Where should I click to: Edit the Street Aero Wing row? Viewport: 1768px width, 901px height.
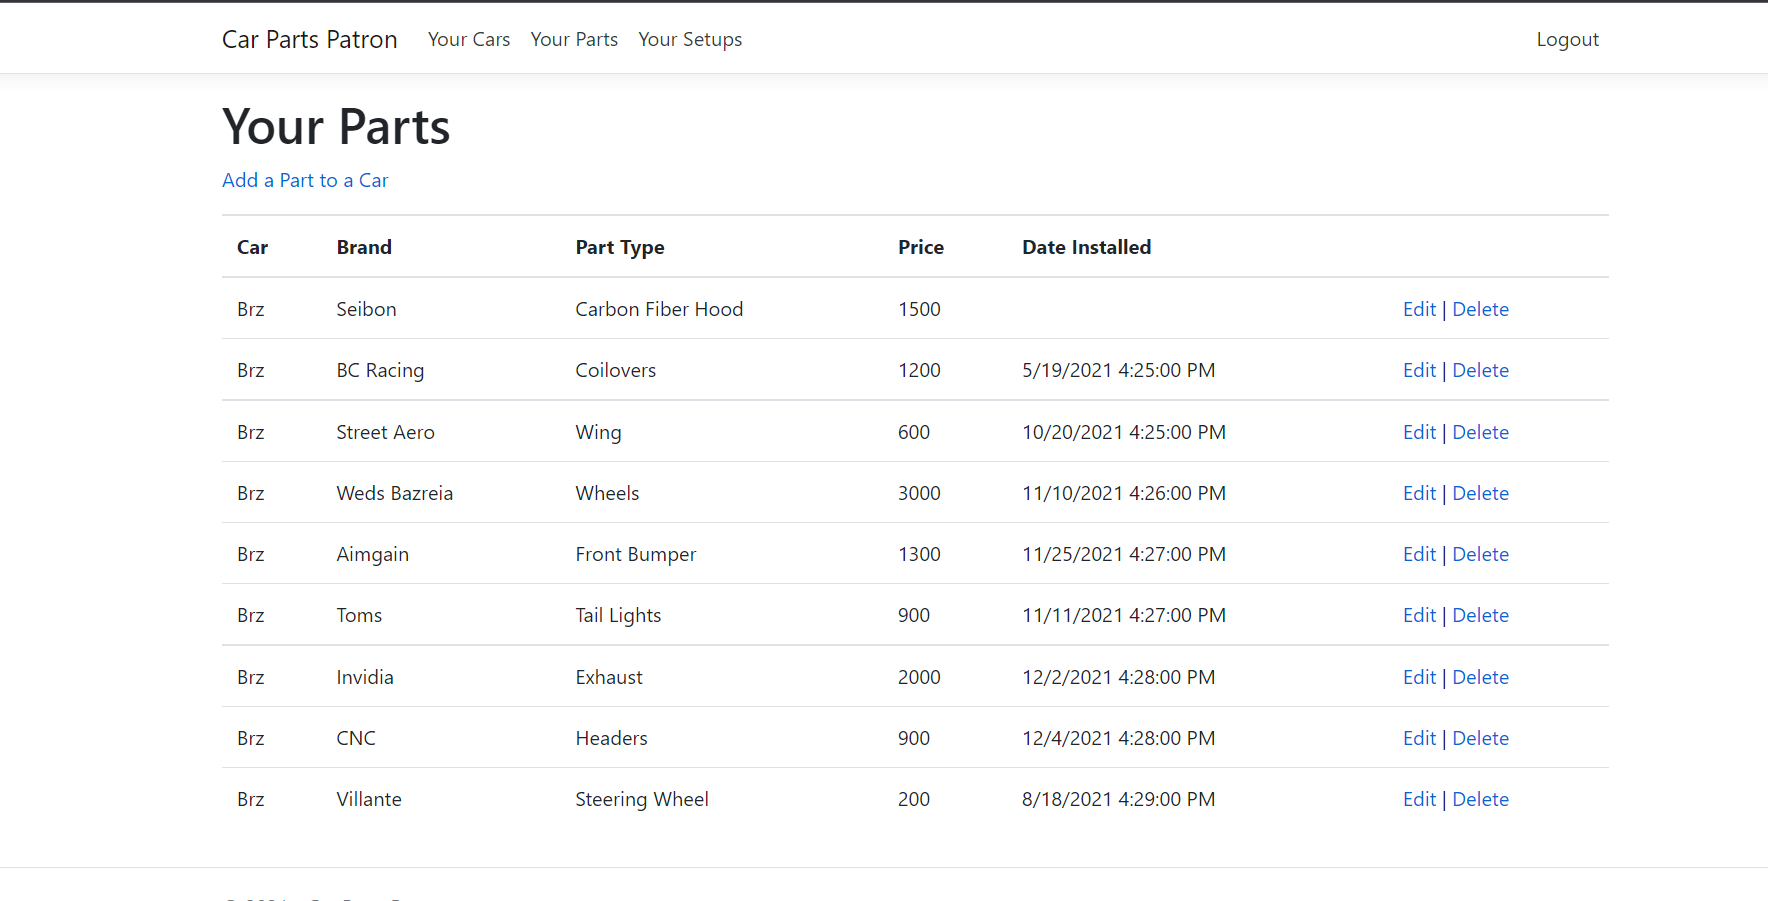click(1418, 432)
